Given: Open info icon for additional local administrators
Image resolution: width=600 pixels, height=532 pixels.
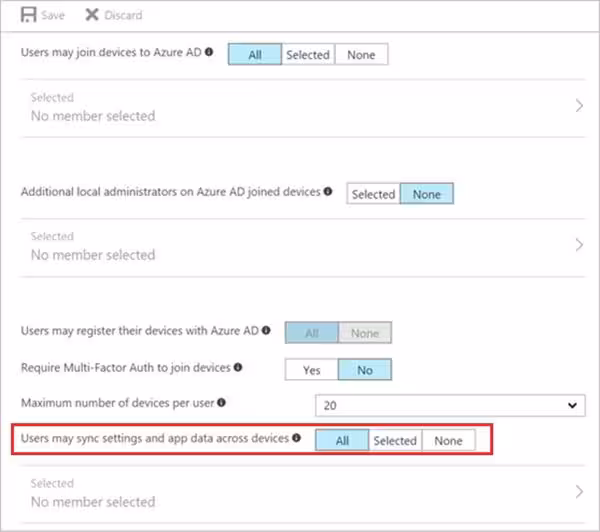Looking at the screenshot, I should tap(328, 191).
